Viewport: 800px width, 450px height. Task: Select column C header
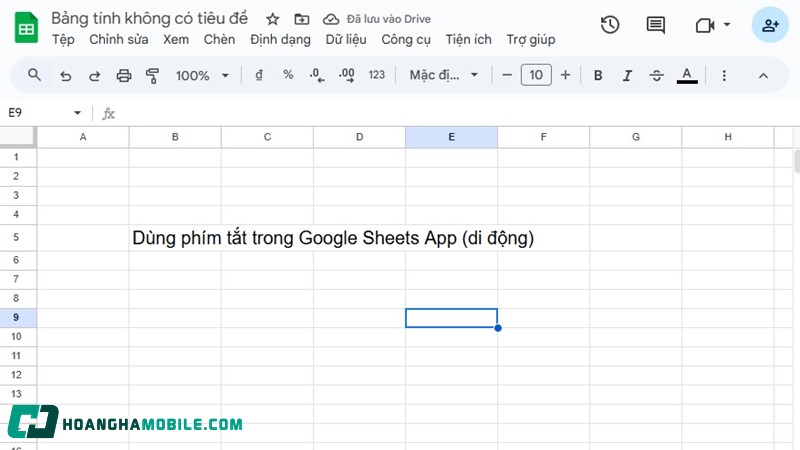pos(267,137)
